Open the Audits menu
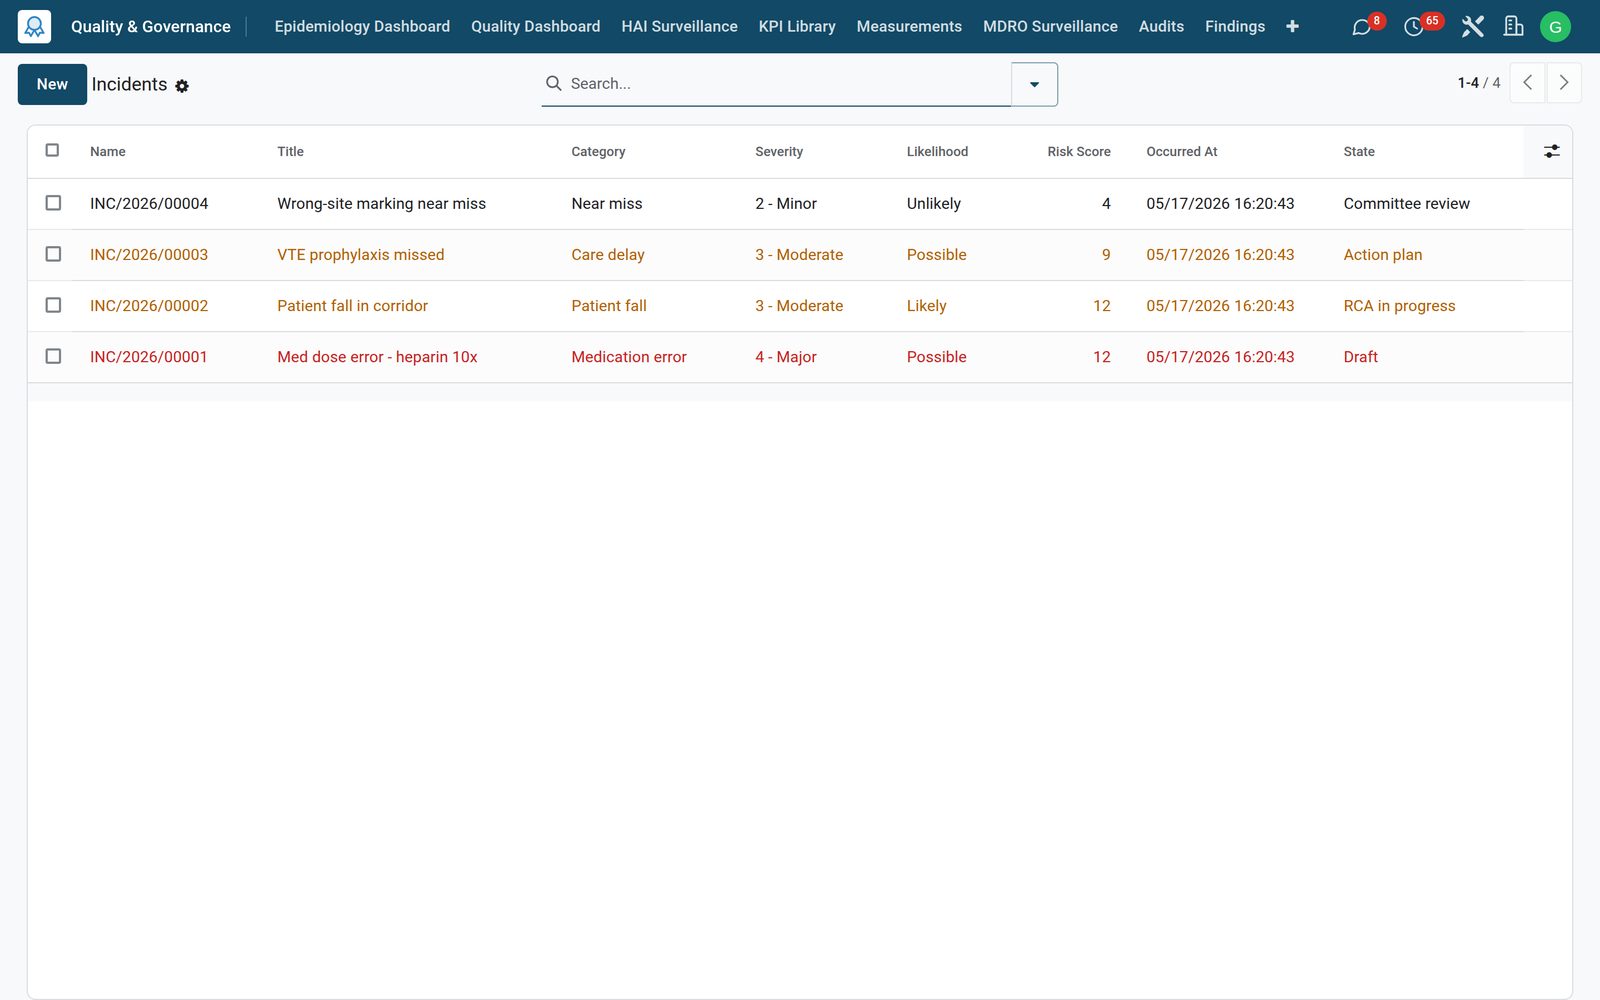Image resolution: width=1600 pixels, height=1000 pixels. point(1161,27)
